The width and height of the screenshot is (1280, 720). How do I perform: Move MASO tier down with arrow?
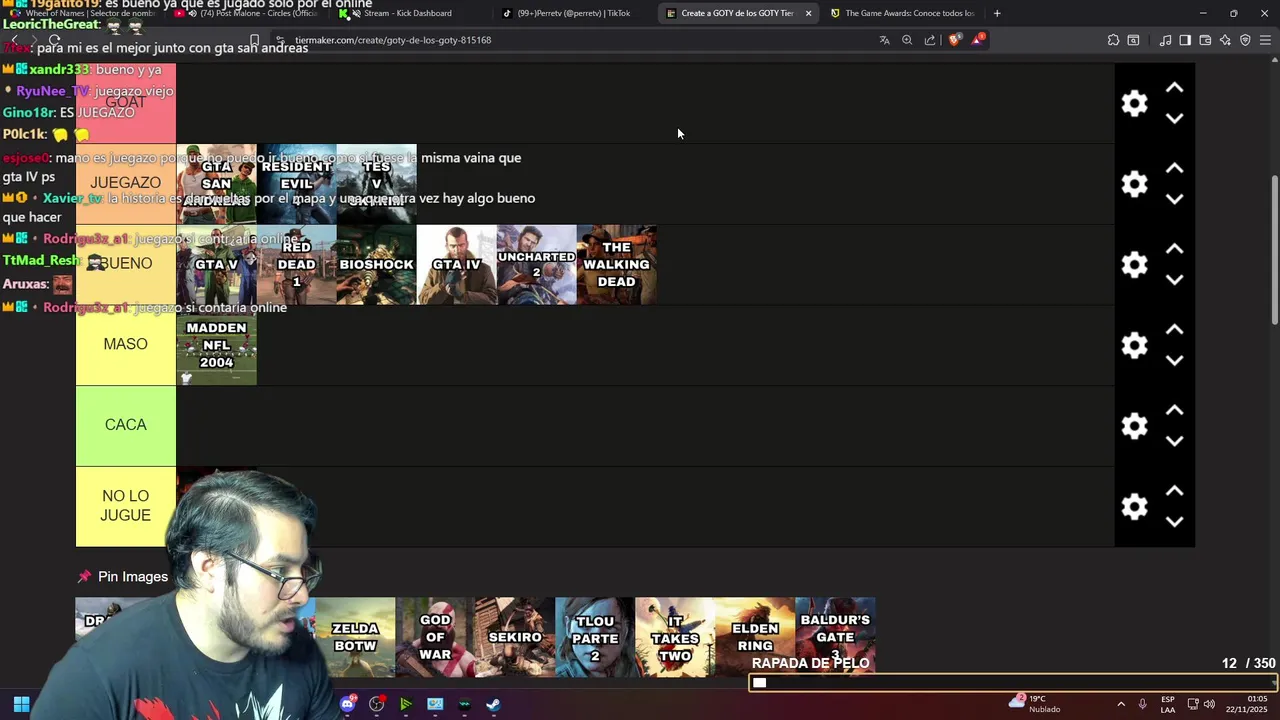(1175, 360)
